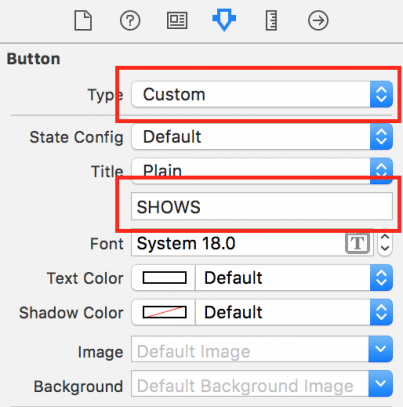
Task: Open the Text Color Default dropdown
Action: tap(294, 278)
